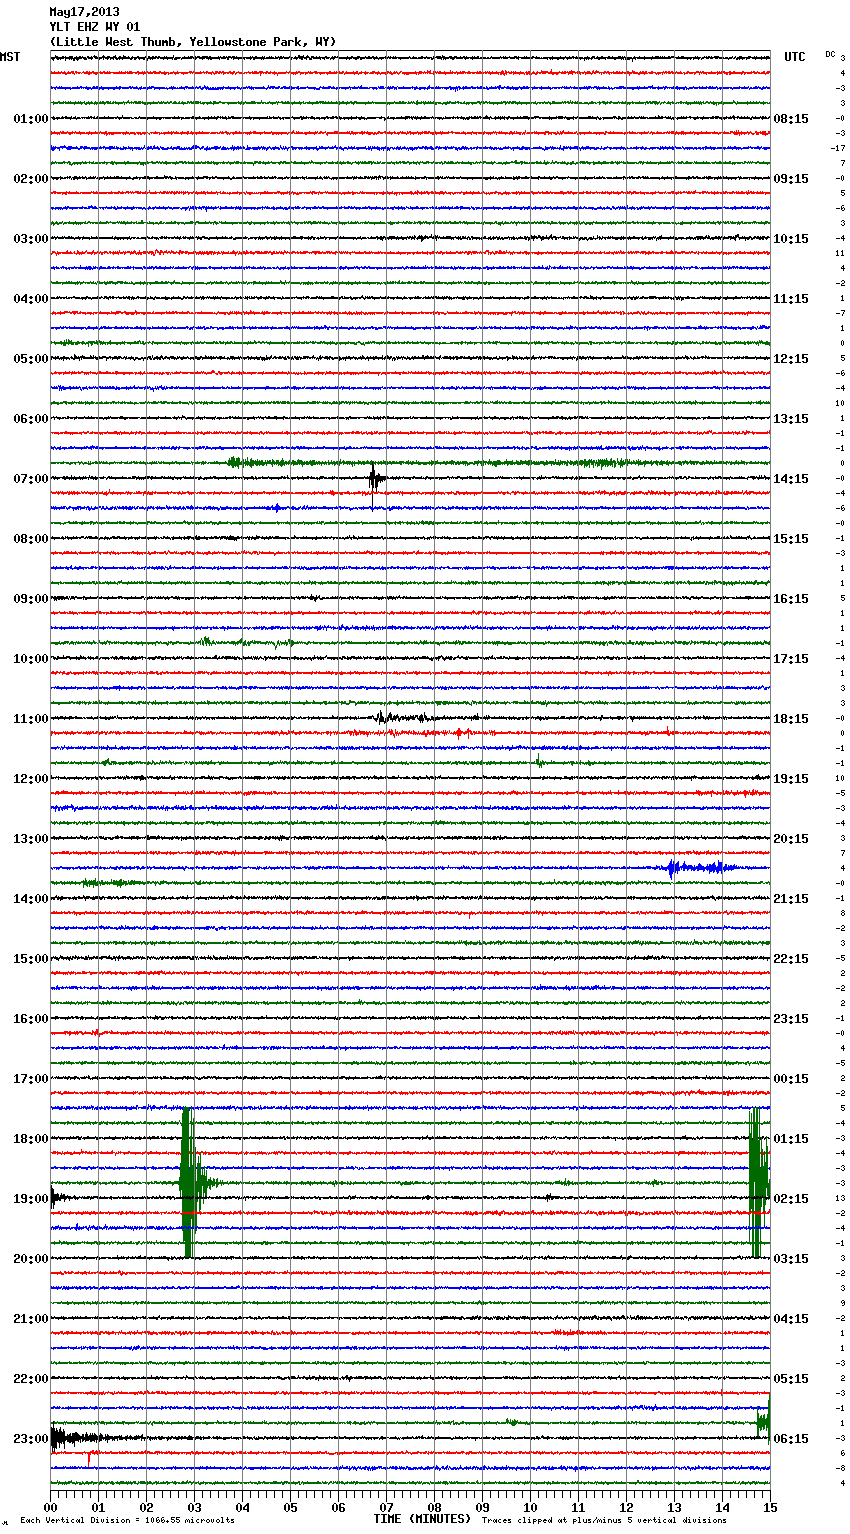850x1534 pixels.
Task: Click the black burst on the 11:00 trace
Action: 405,717
